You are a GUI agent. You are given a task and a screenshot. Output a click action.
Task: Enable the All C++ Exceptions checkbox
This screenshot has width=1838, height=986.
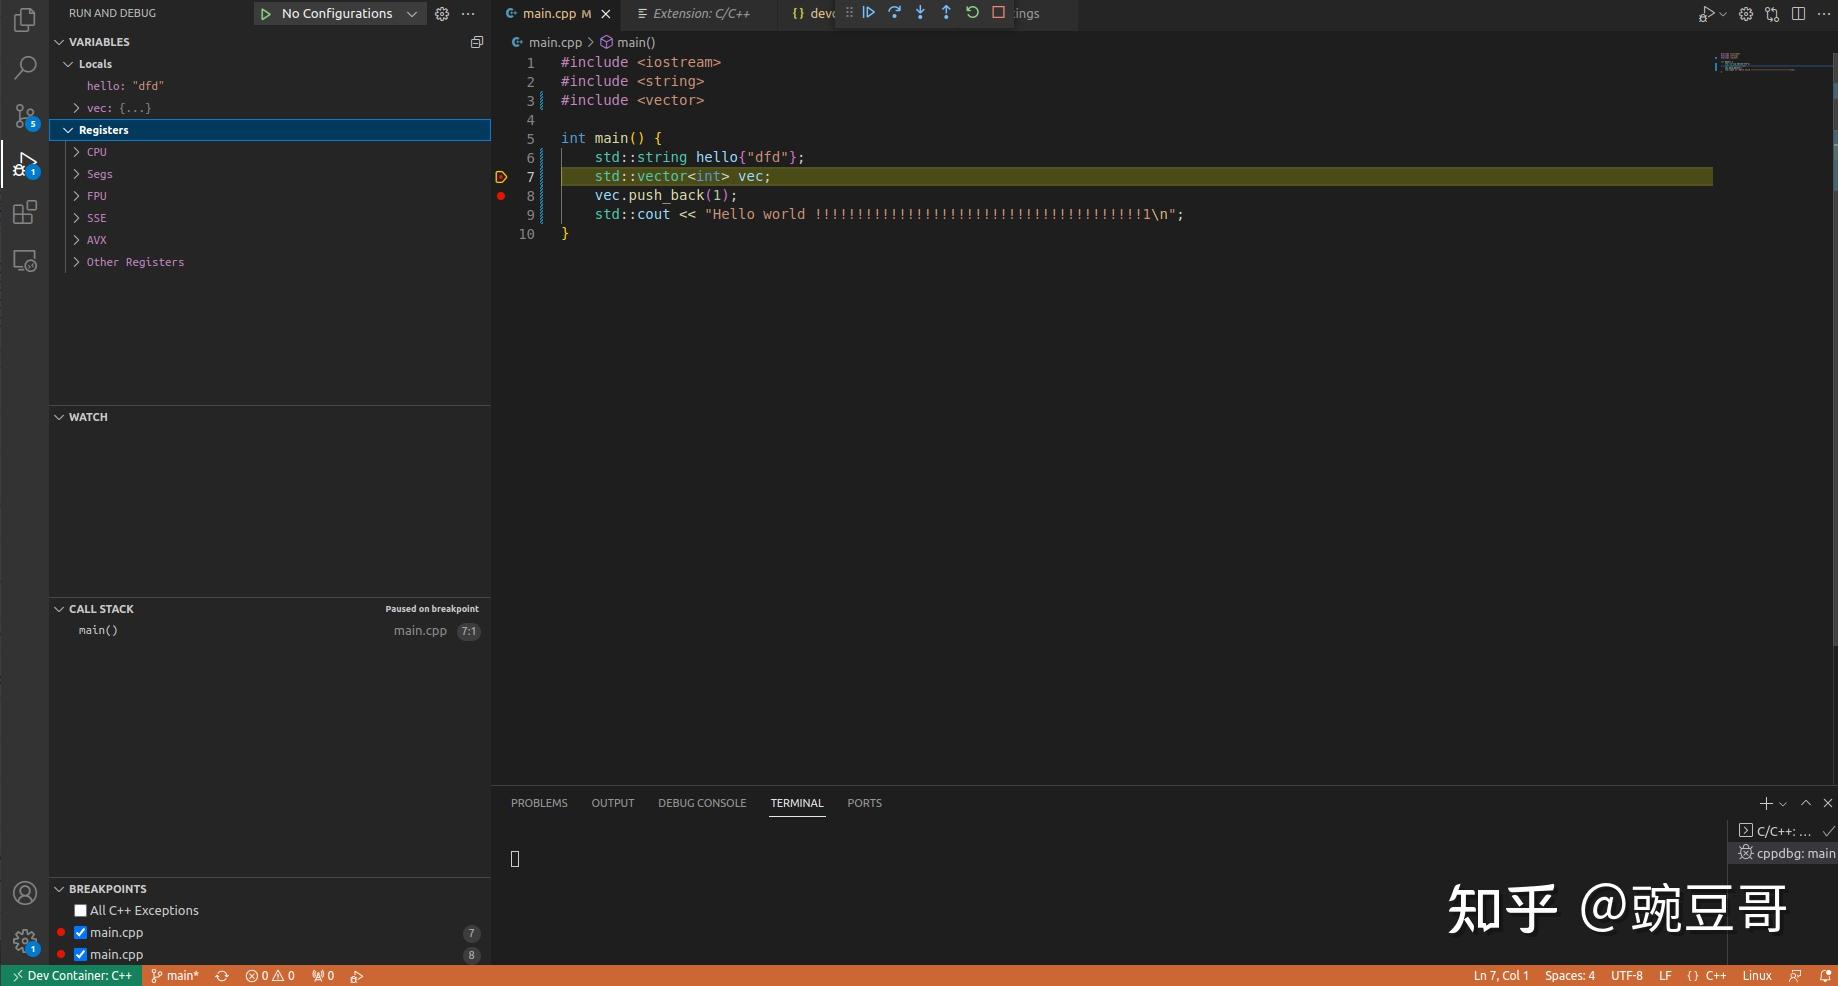coord(80,910)
